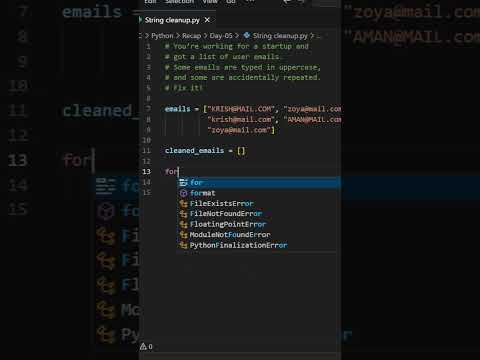The width and height of the screenshot is (480, 360).
Task: Click line number 11 in the gutter
Action: (x=147, y=151)
